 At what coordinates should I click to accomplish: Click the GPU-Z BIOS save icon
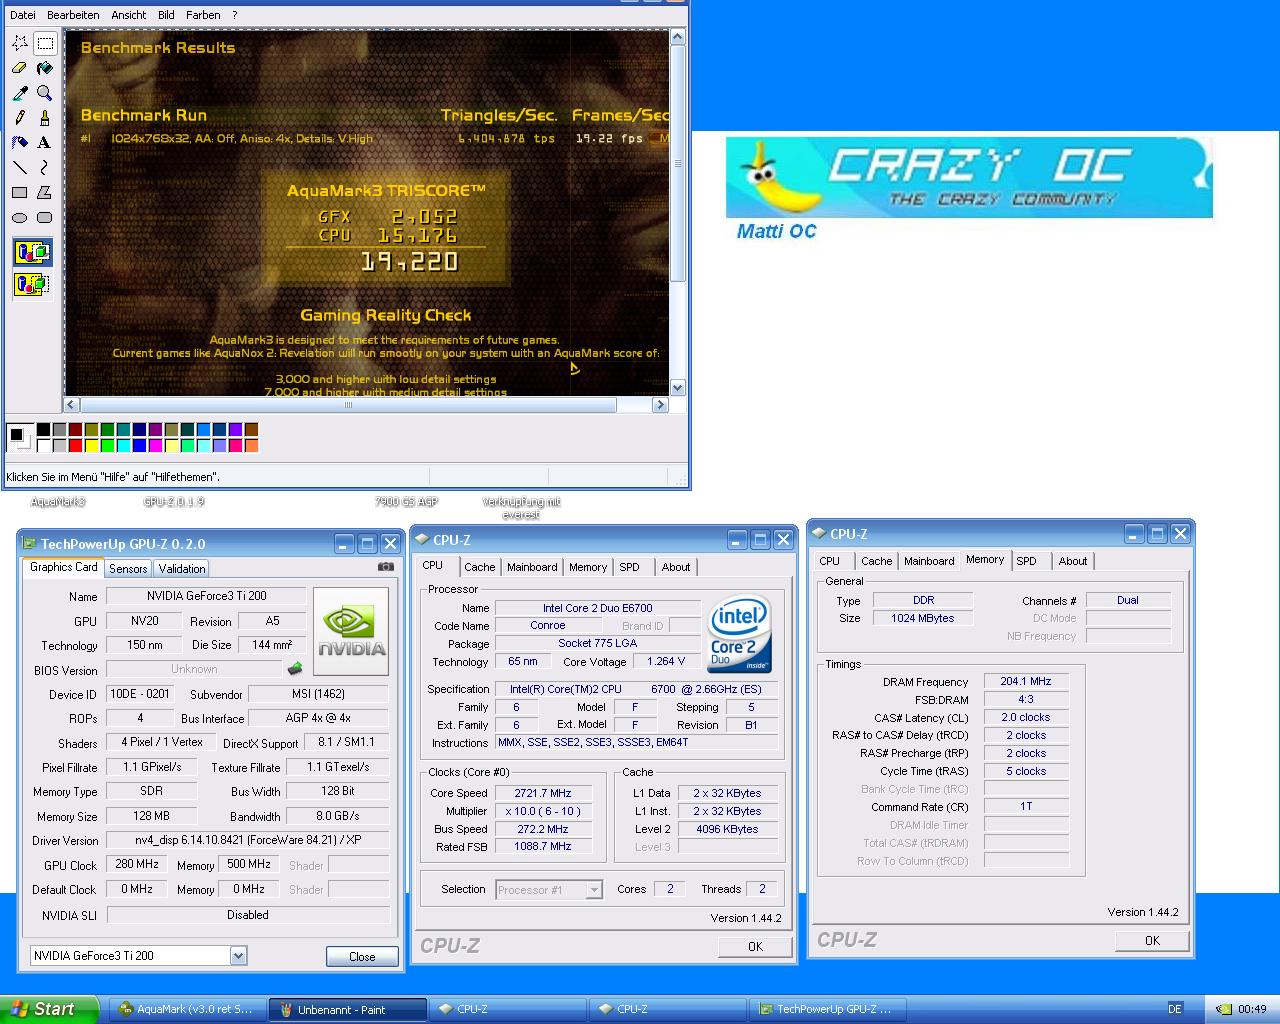click(x=295, y=669)
